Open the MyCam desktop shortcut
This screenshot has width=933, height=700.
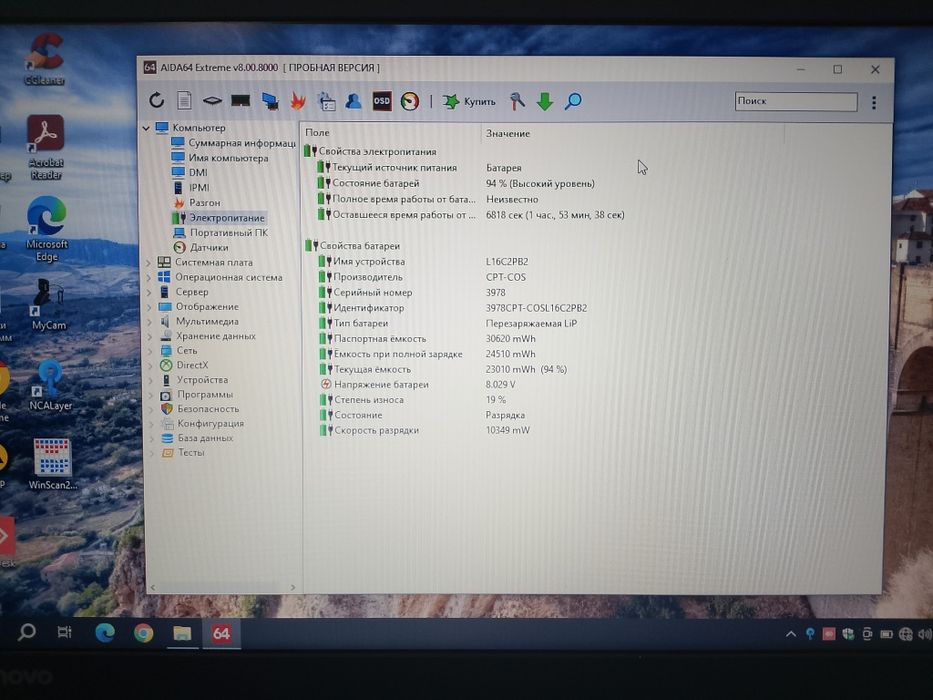pyautogui.click(x=48, y=304)
